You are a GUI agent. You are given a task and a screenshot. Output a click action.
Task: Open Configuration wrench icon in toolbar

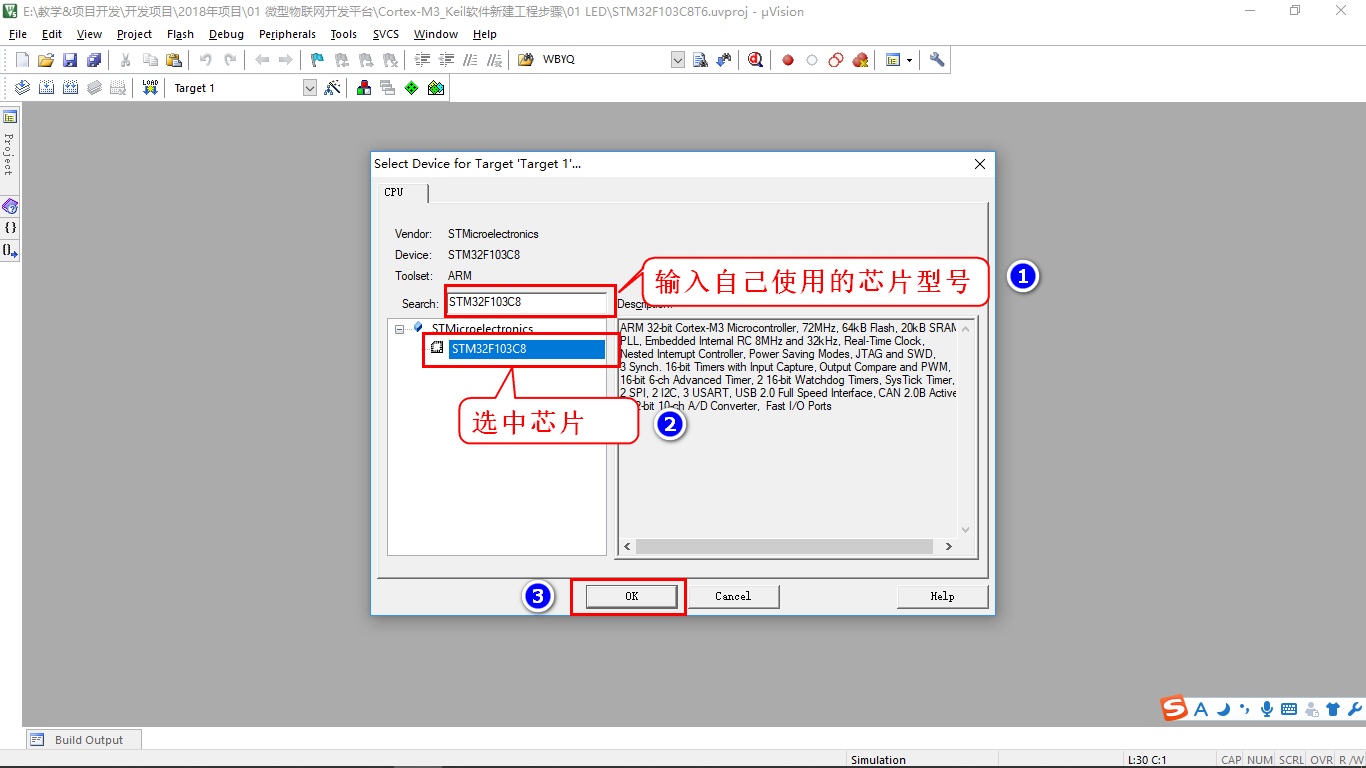[937, 60]
